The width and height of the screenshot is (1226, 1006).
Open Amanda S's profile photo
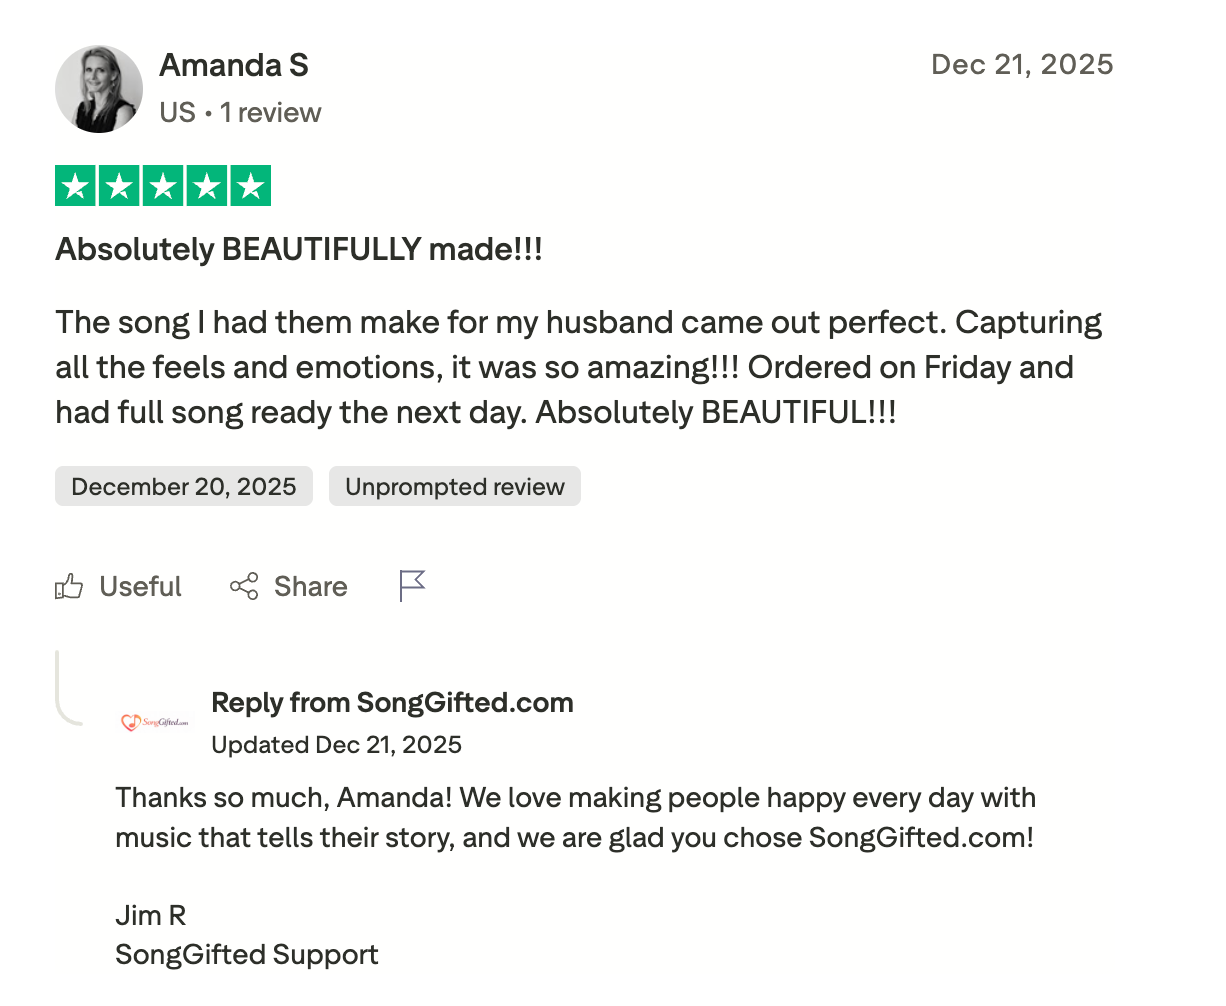(x=99, y=89)
